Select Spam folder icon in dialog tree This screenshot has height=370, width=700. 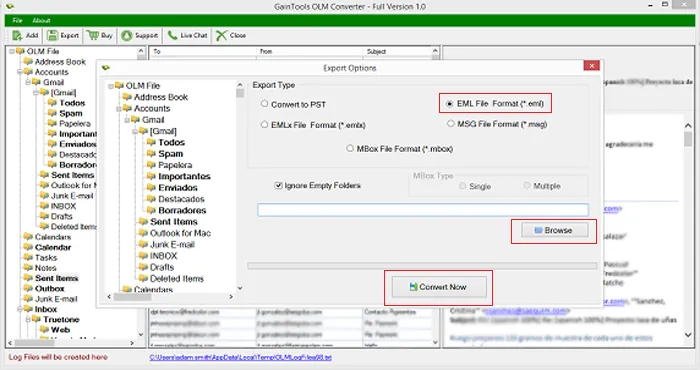[151, 154]
